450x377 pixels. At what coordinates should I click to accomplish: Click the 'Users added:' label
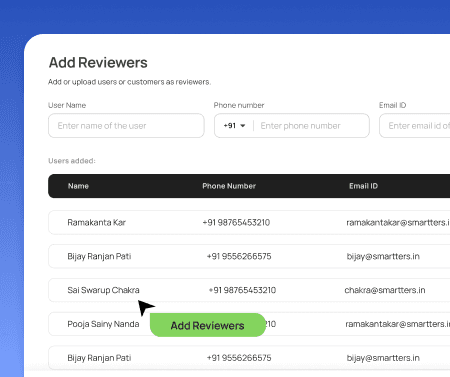click(x=72, y=161)
